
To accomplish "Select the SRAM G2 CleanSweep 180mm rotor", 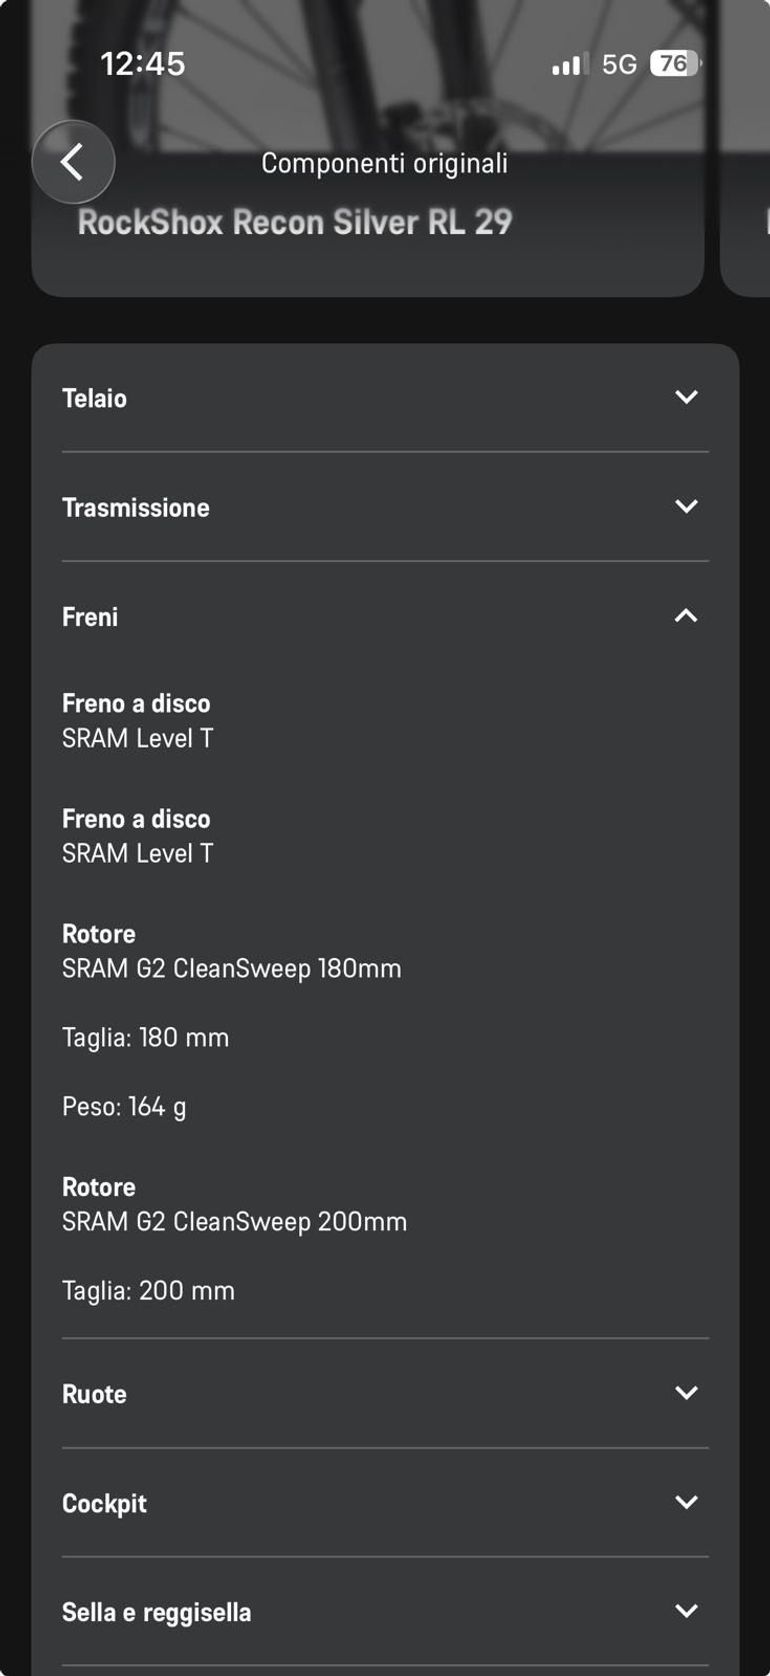I will click(x=232, y=968).
